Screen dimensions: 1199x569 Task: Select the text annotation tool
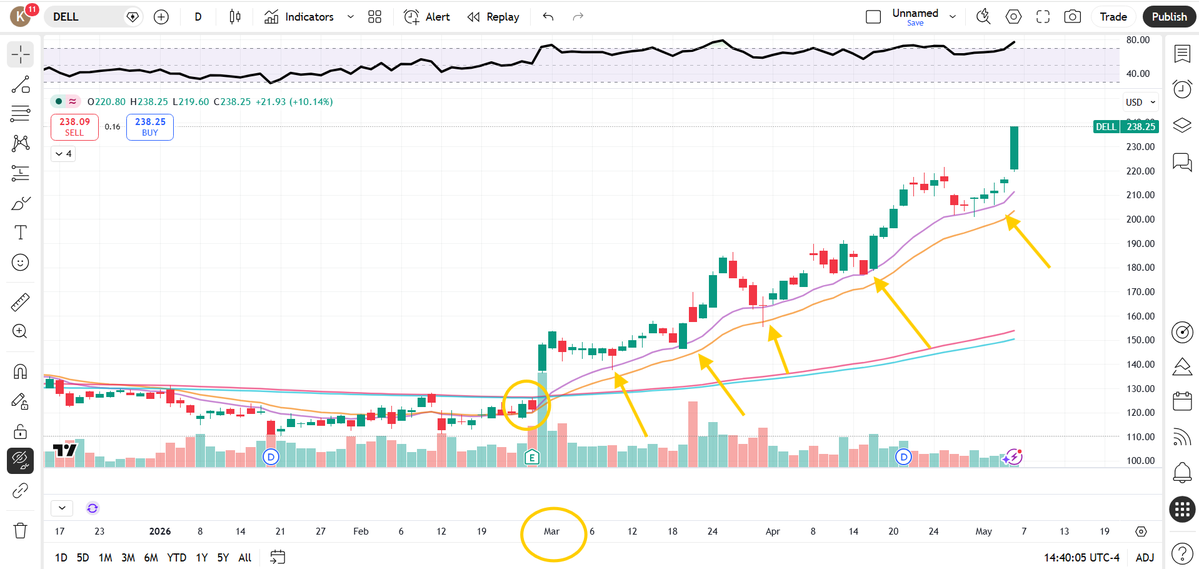pos(21,232)
